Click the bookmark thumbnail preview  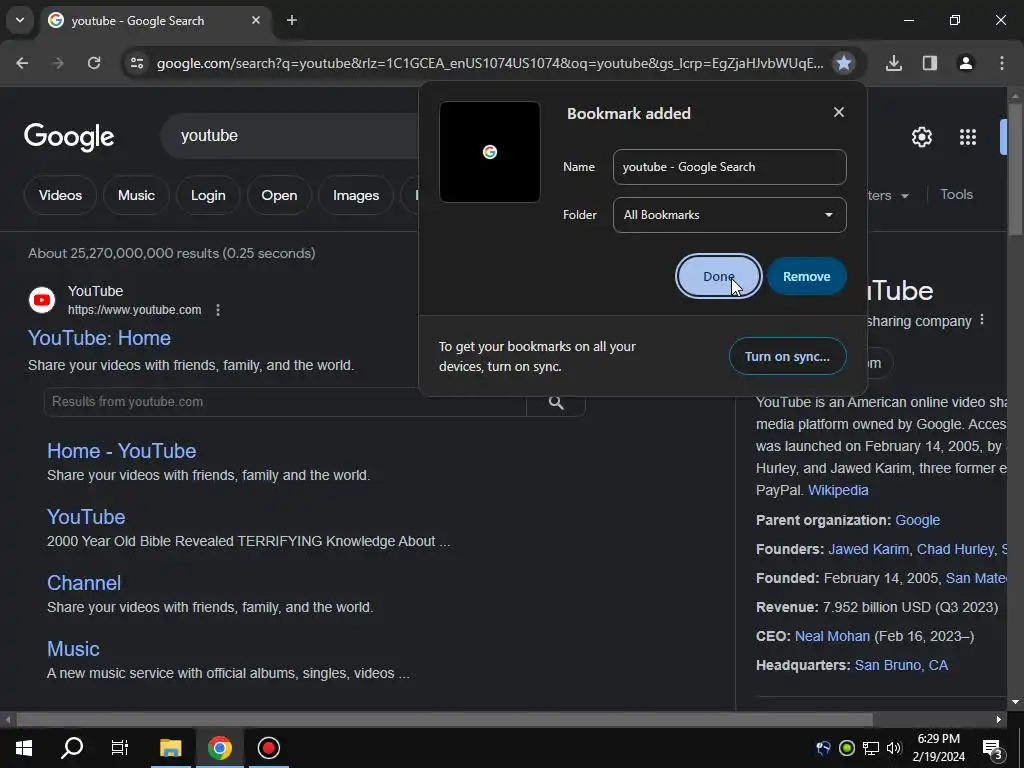click(490, 152)
